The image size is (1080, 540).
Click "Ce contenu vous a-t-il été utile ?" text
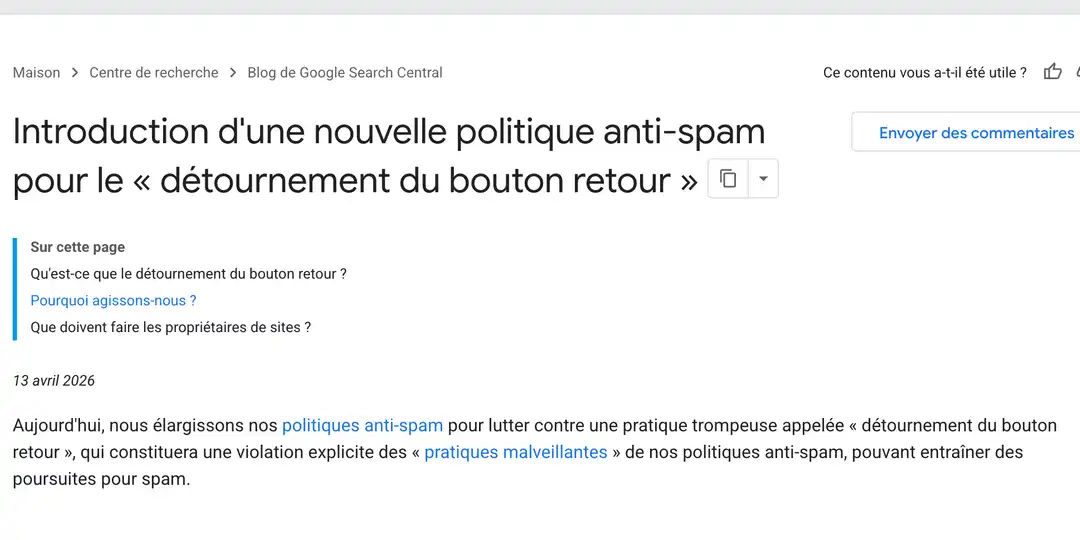pos(924,73)
